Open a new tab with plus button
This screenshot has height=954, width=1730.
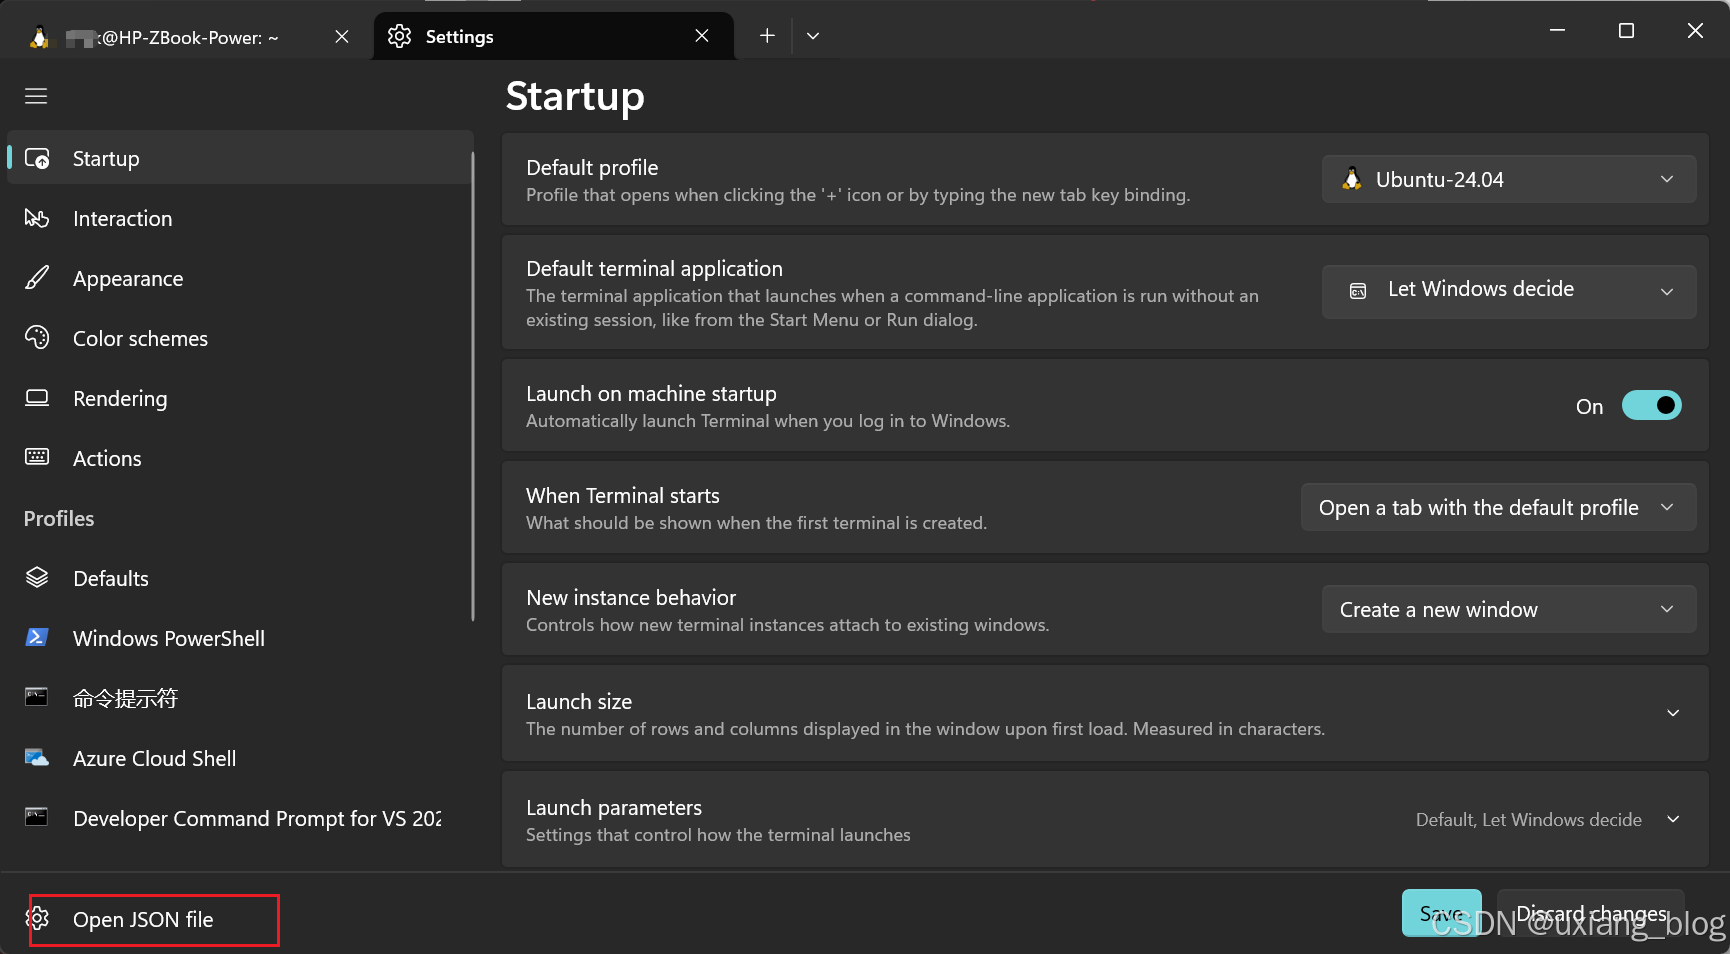coord(767,36)
